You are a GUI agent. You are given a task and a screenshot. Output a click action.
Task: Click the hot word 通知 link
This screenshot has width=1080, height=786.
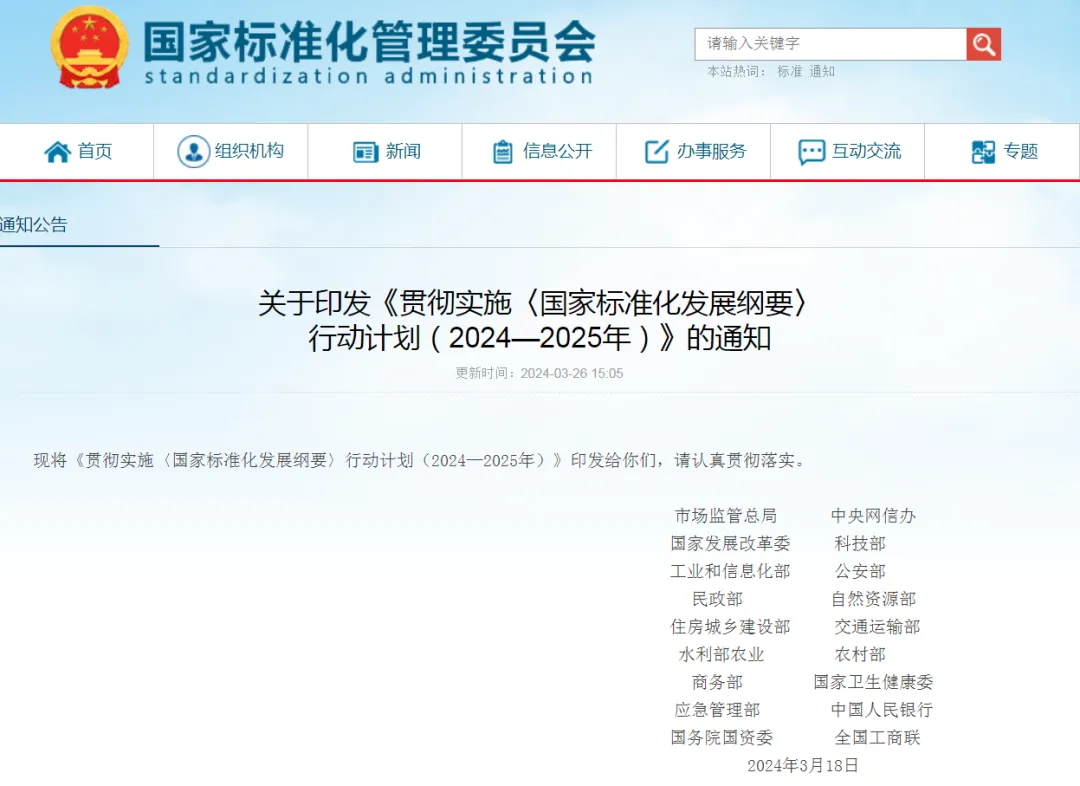(x=822, y=72)
